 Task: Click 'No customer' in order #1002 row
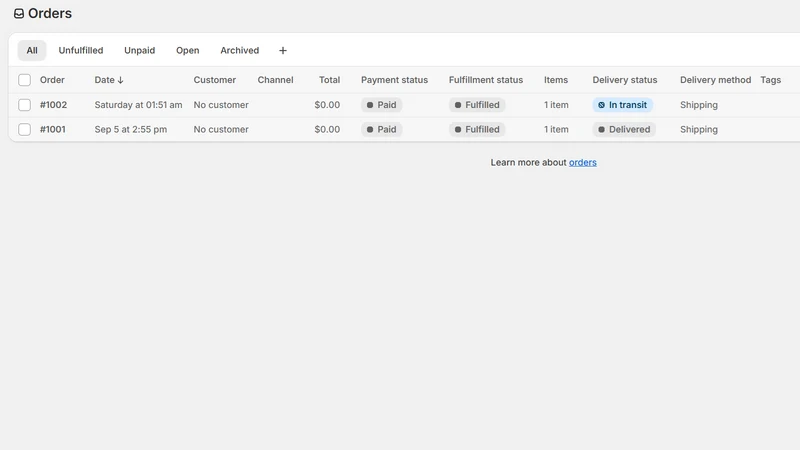pos(221,105)
